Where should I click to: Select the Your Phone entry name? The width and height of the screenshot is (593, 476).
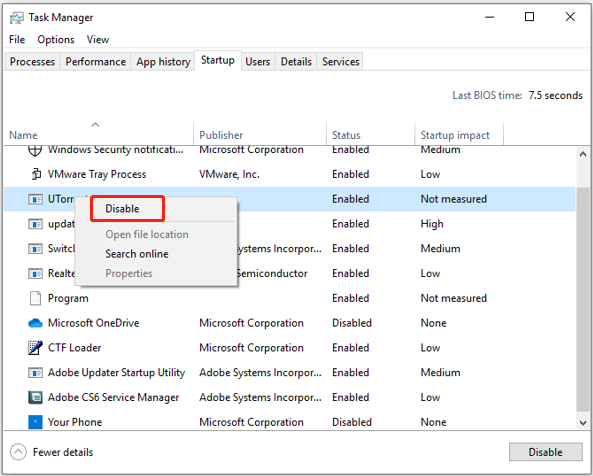[x=75, y=422]
